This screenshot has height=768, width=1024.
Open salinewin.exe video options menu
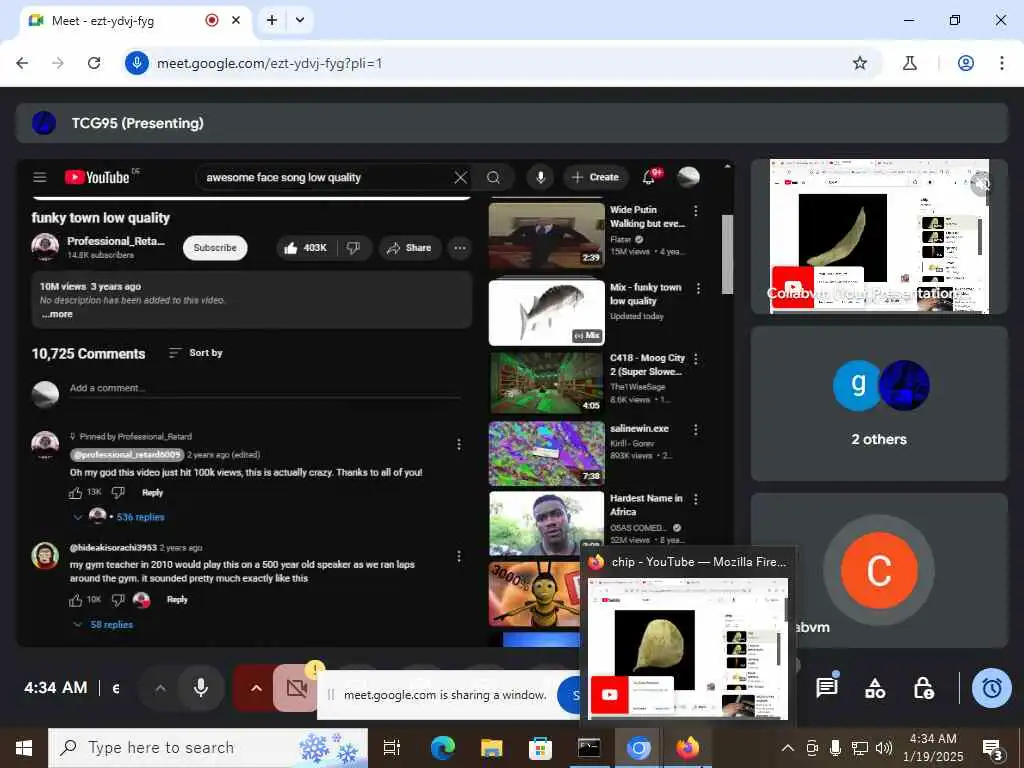tap(696, 430)
